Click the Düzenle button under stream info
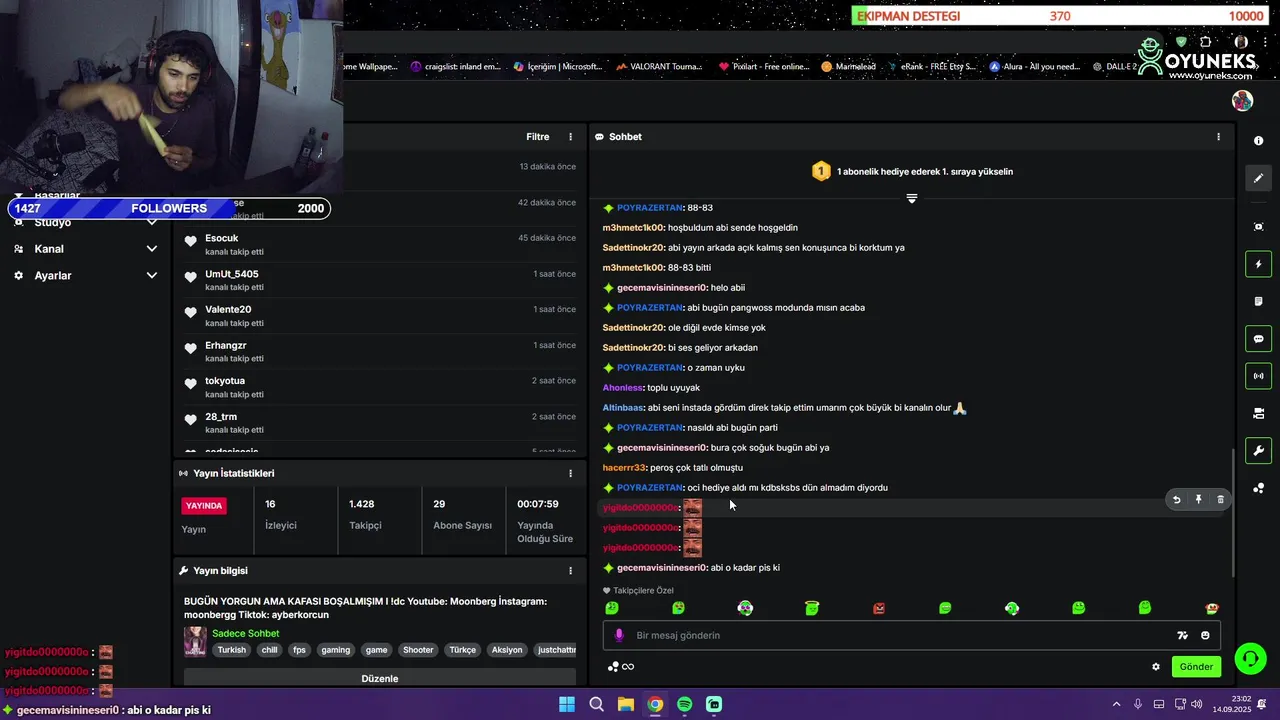 coord(380,678)
